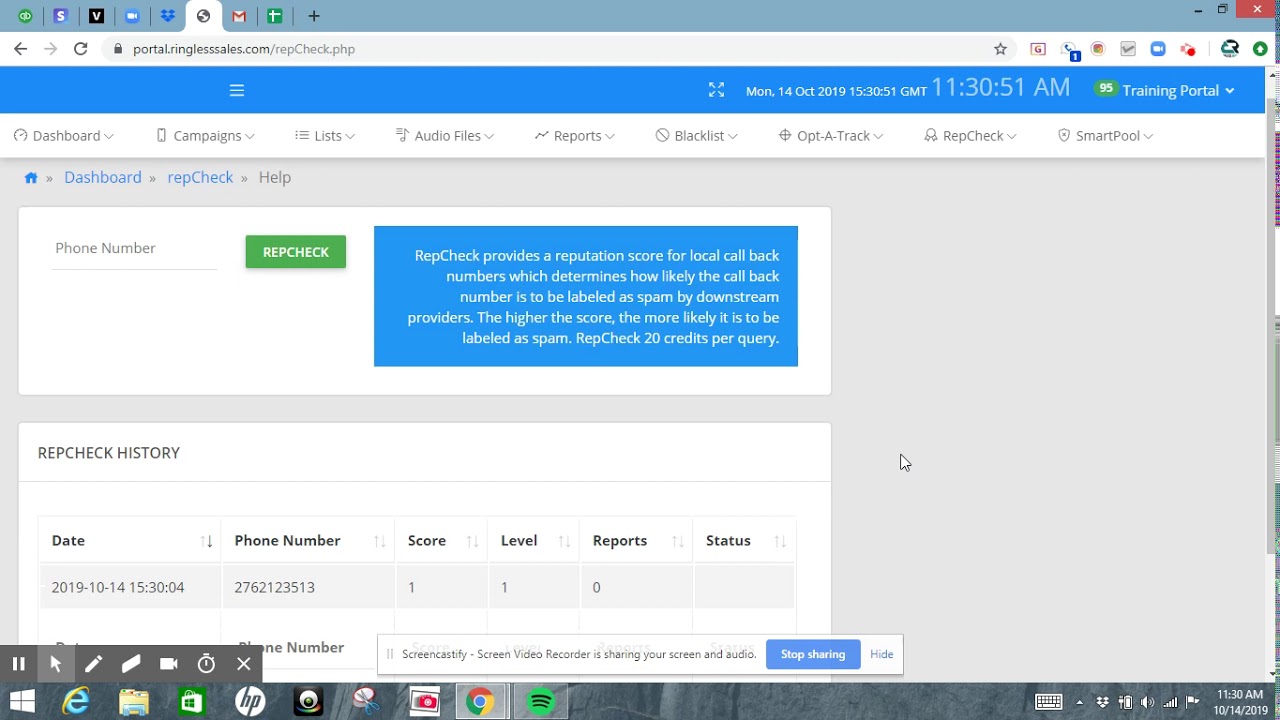Open the taskbar clock showing 11:30 AM
This screenshot has width=1280, height=720.
pyautogui.click(x=1240, y=702)
